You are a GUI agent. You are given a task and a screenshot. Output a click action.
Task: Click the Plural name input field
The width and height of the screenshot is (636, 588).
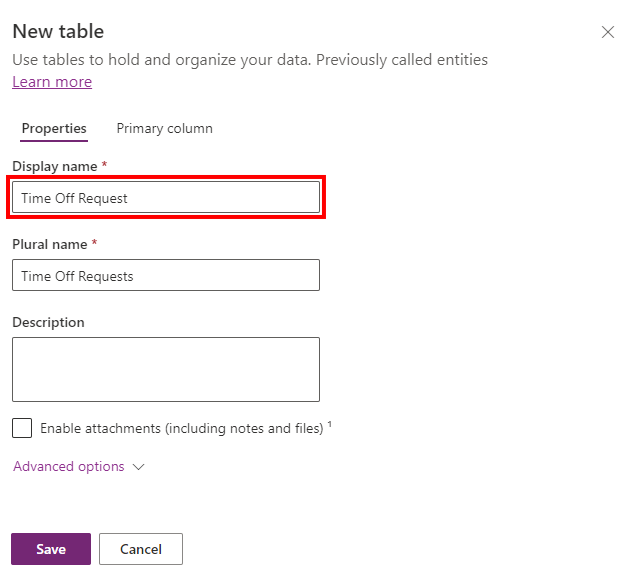point(166,276)
